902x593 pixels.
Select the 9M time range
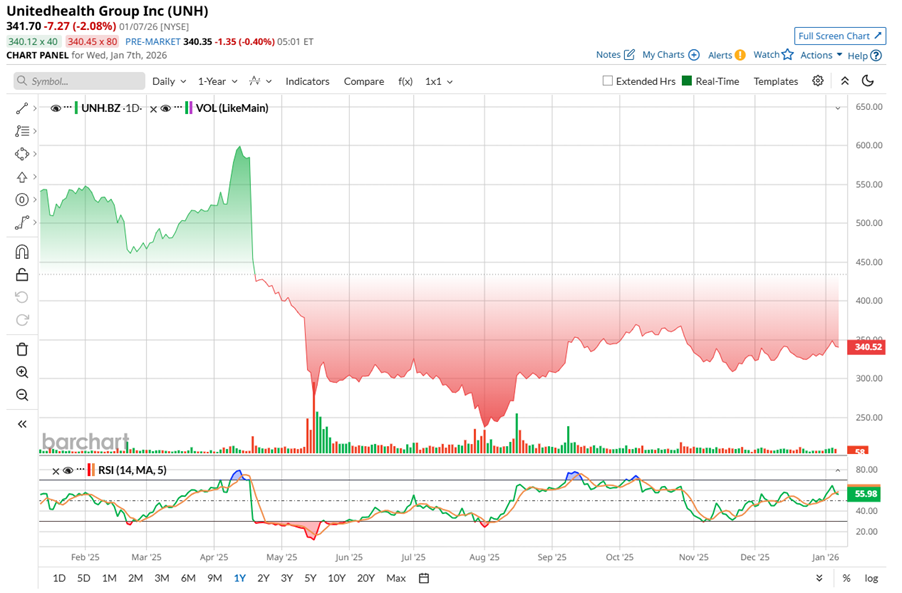[214, 578]
